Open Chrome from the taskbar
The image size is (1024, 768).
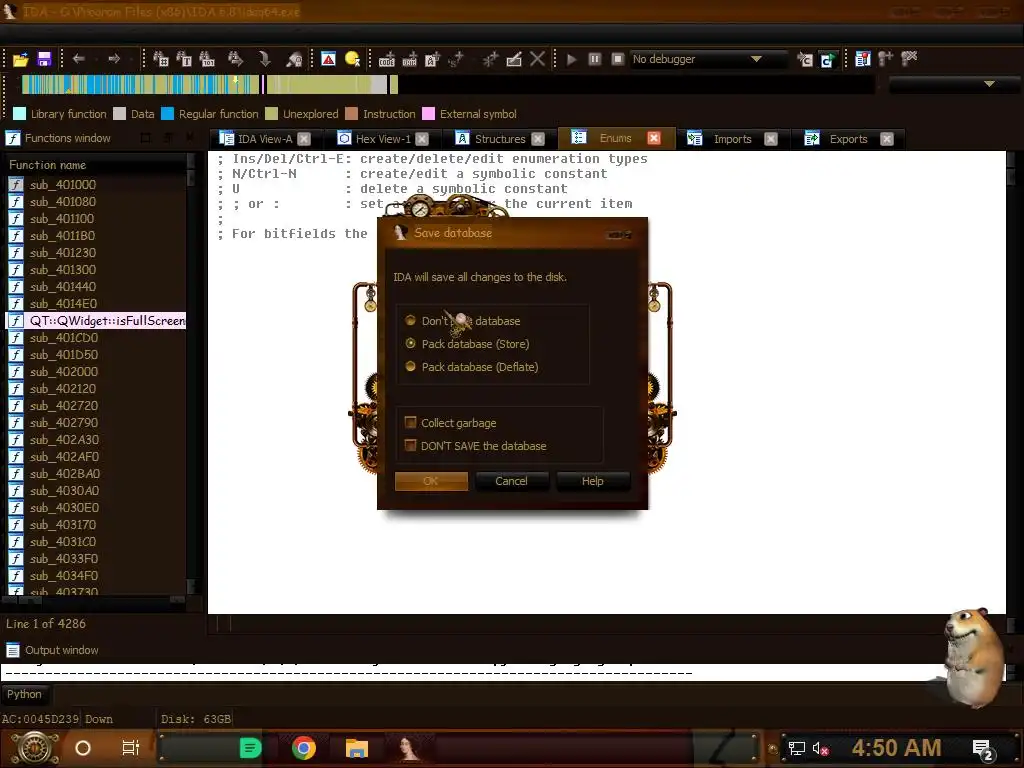(304, 748)
